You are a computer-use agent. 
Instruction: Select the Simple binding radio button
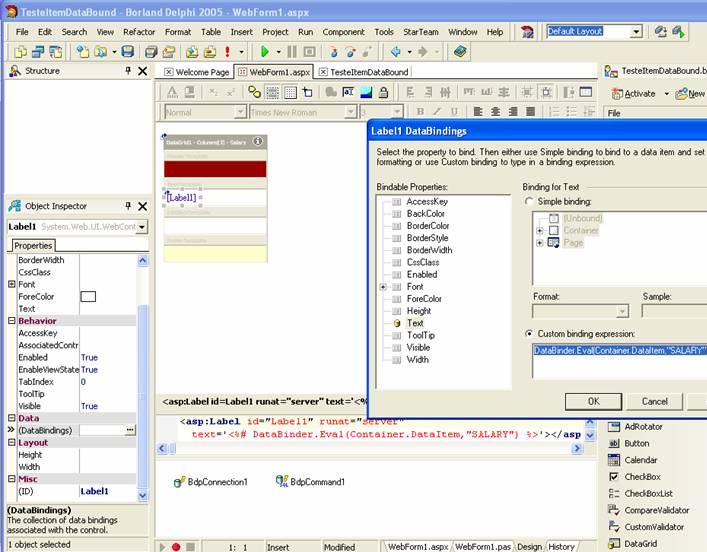pos(529,202)
